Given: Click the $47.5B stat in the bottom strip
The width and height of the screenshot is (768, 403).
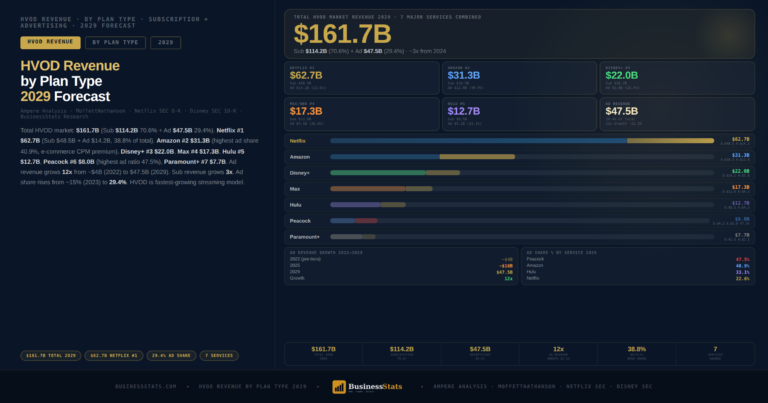Looking at the screenshot, I should [x=480, y=354].
